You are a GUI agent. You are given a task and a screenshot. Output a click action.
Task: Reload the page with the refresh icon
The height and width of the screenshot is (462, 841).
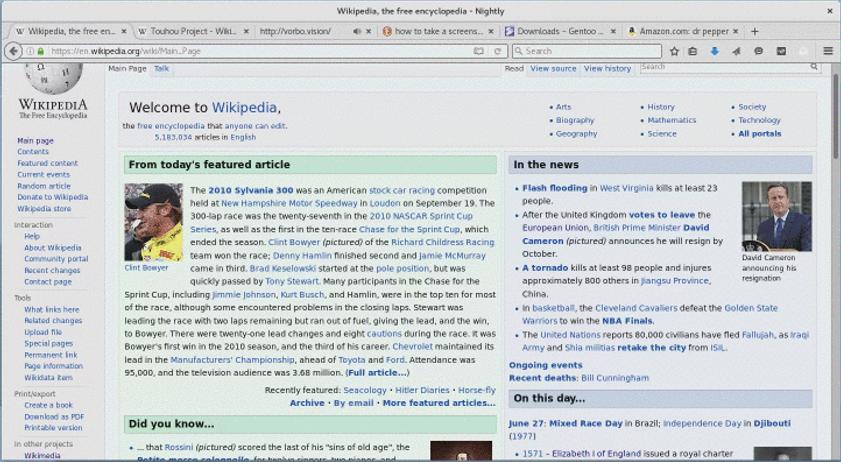498,51
